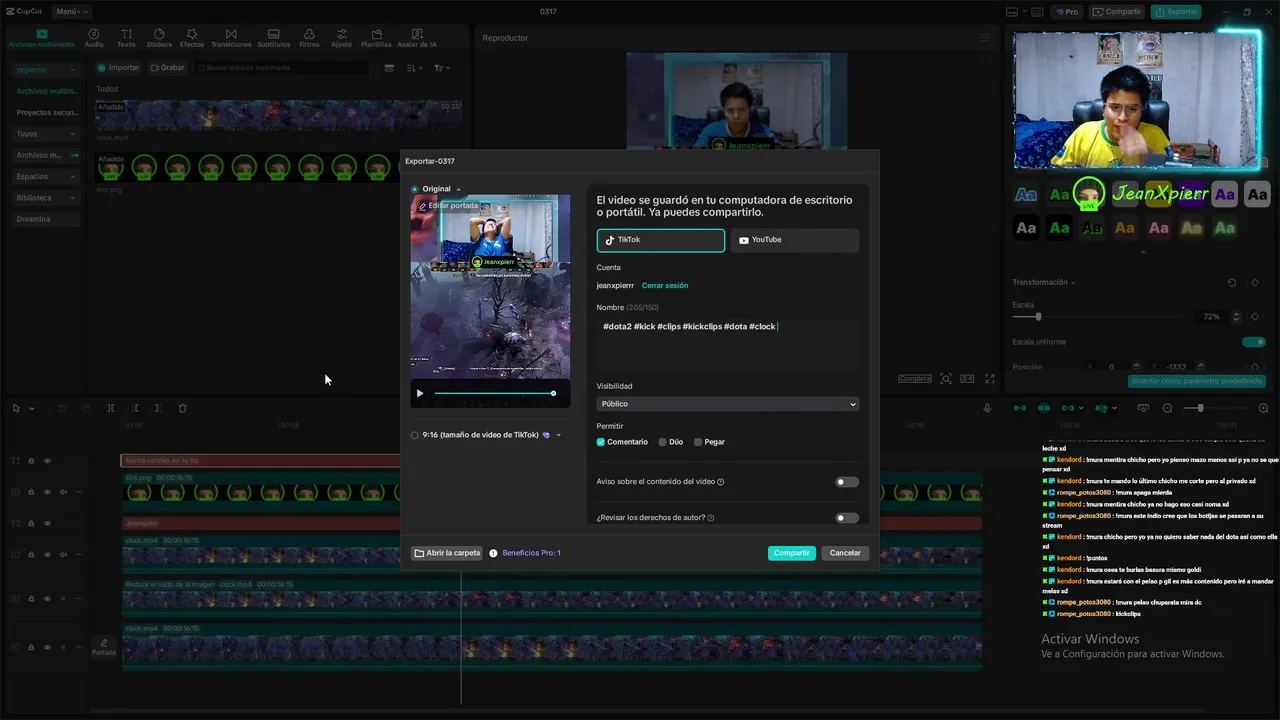1280x720 pixels.
Task: Click the Cerrar sesión link
Action: coord(665,286)
